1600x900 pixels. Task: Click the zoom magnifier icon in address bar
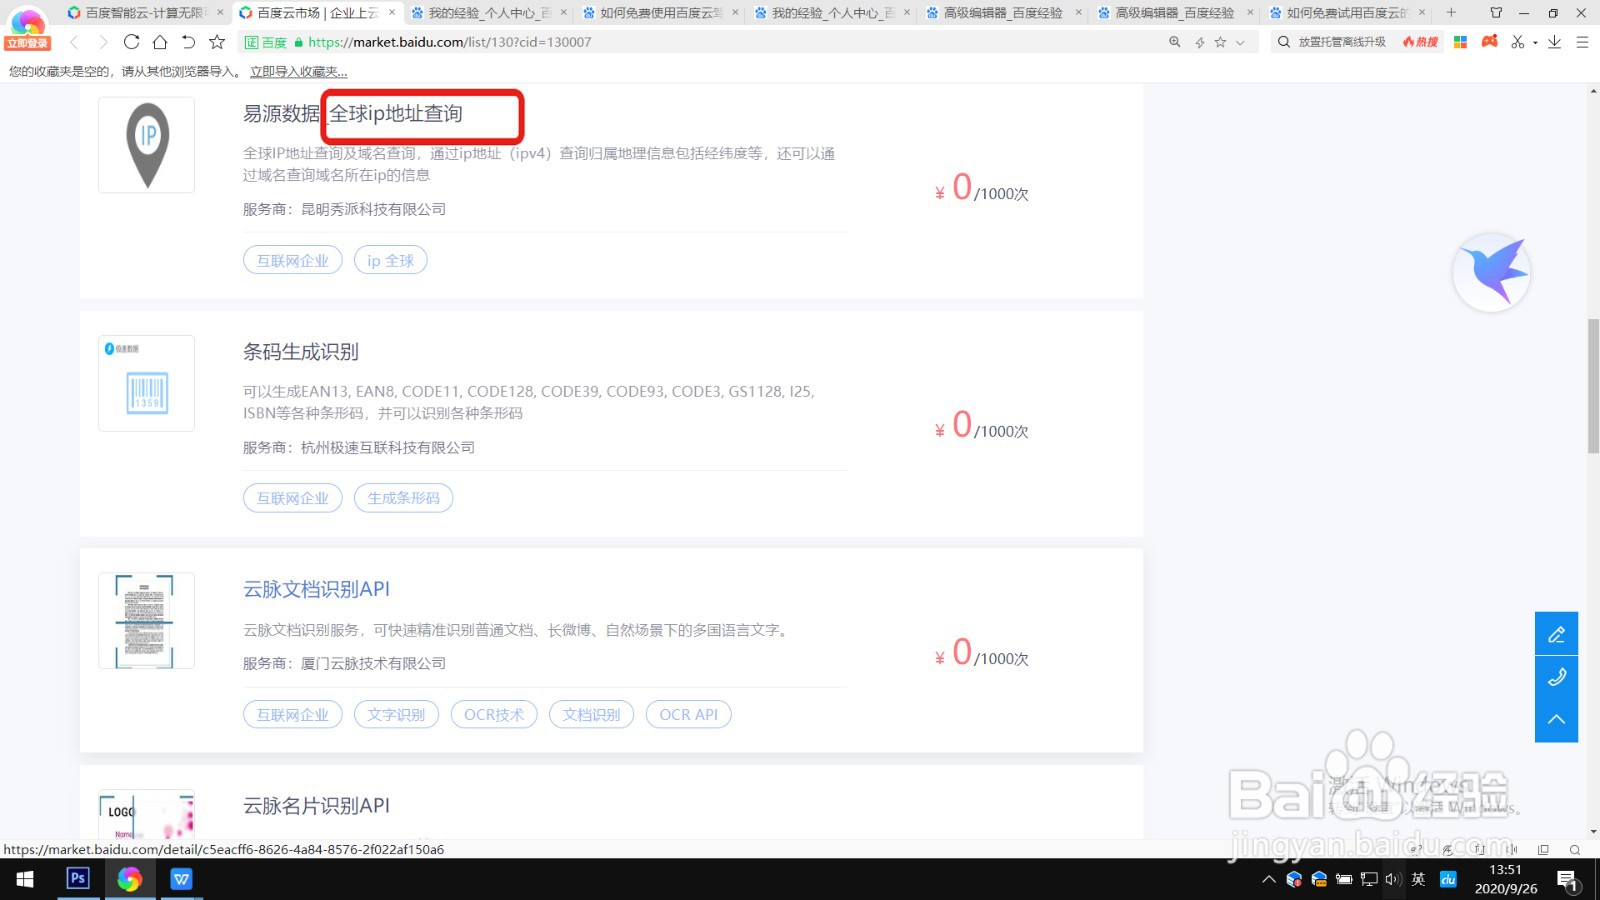(x=1175, y=42)
